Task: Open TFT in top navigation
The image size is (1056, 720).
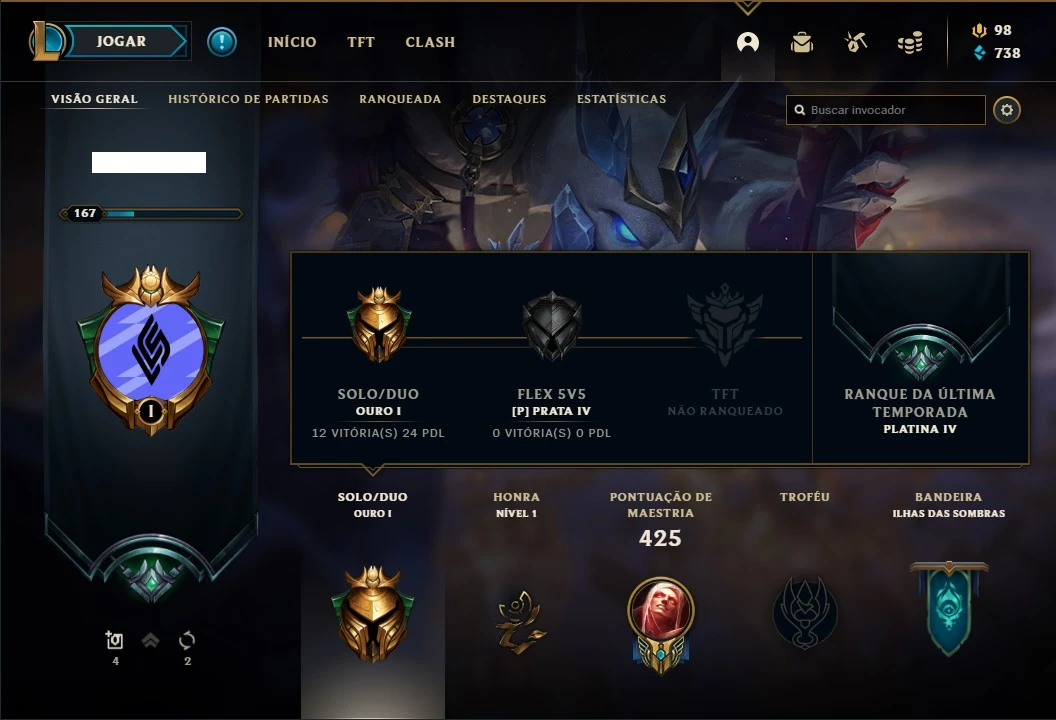Action: pyautogui.click(x=361, y=42)
